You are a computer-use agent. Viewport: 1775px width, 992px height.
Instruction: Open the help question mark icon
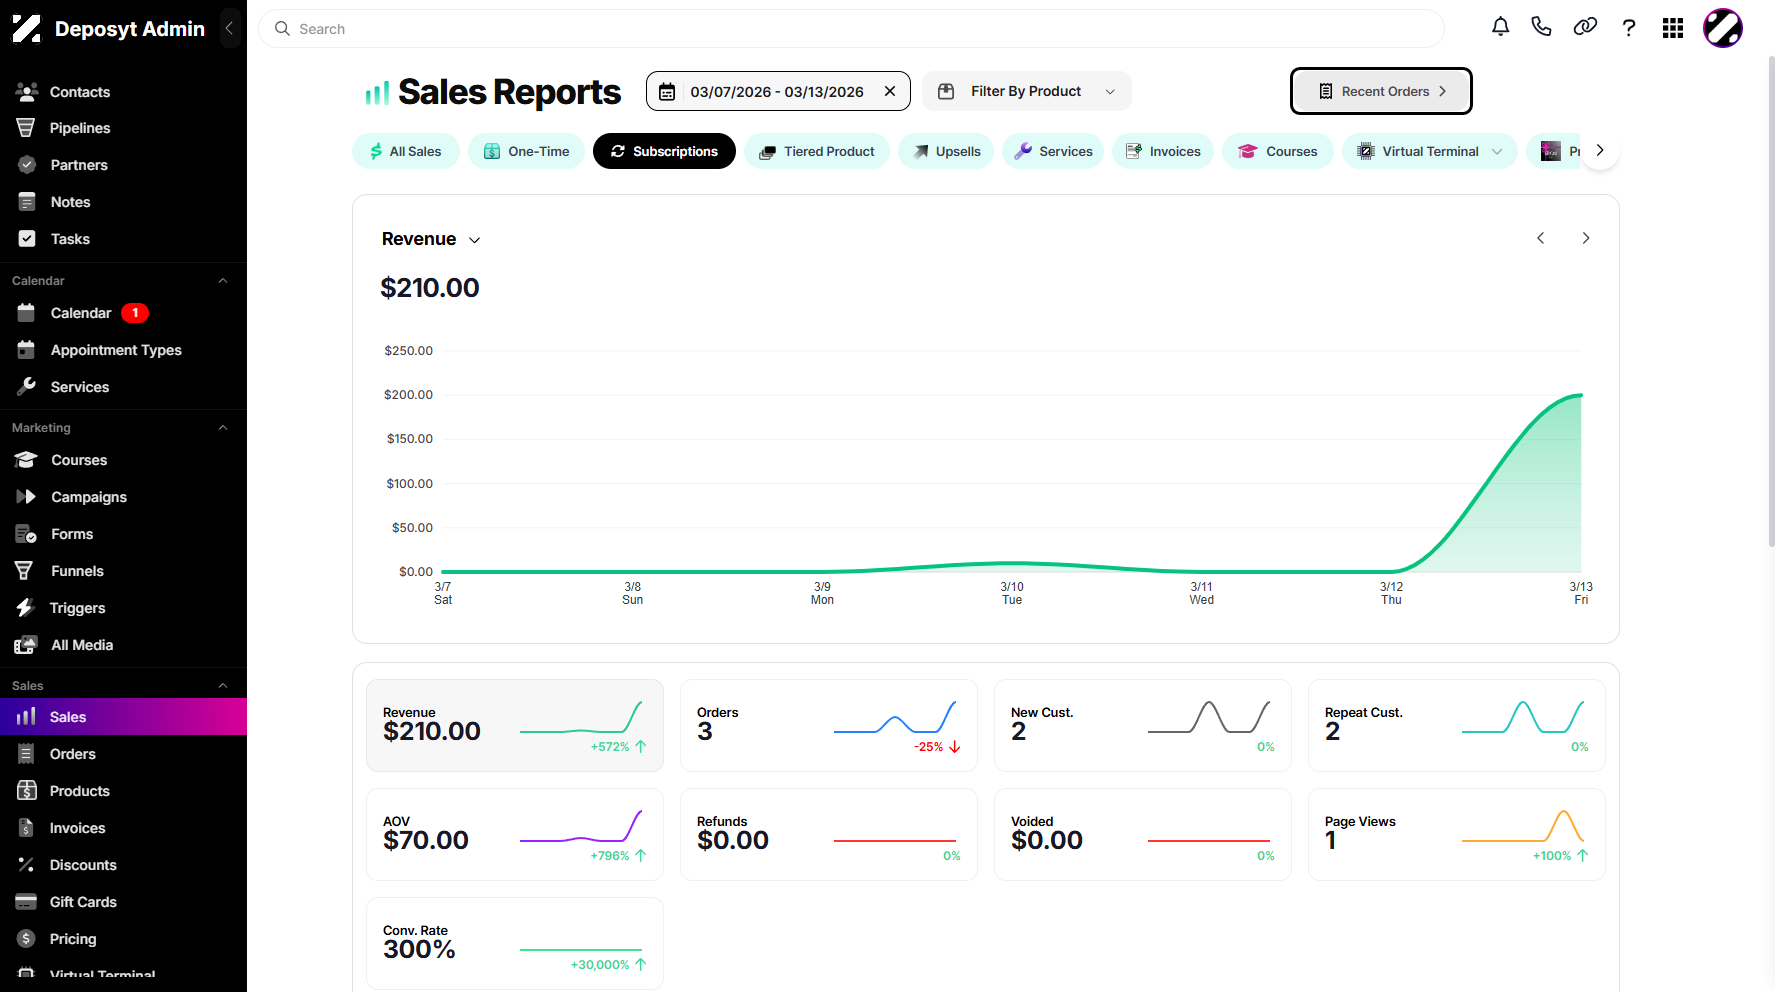click(x=1629, y=28)
